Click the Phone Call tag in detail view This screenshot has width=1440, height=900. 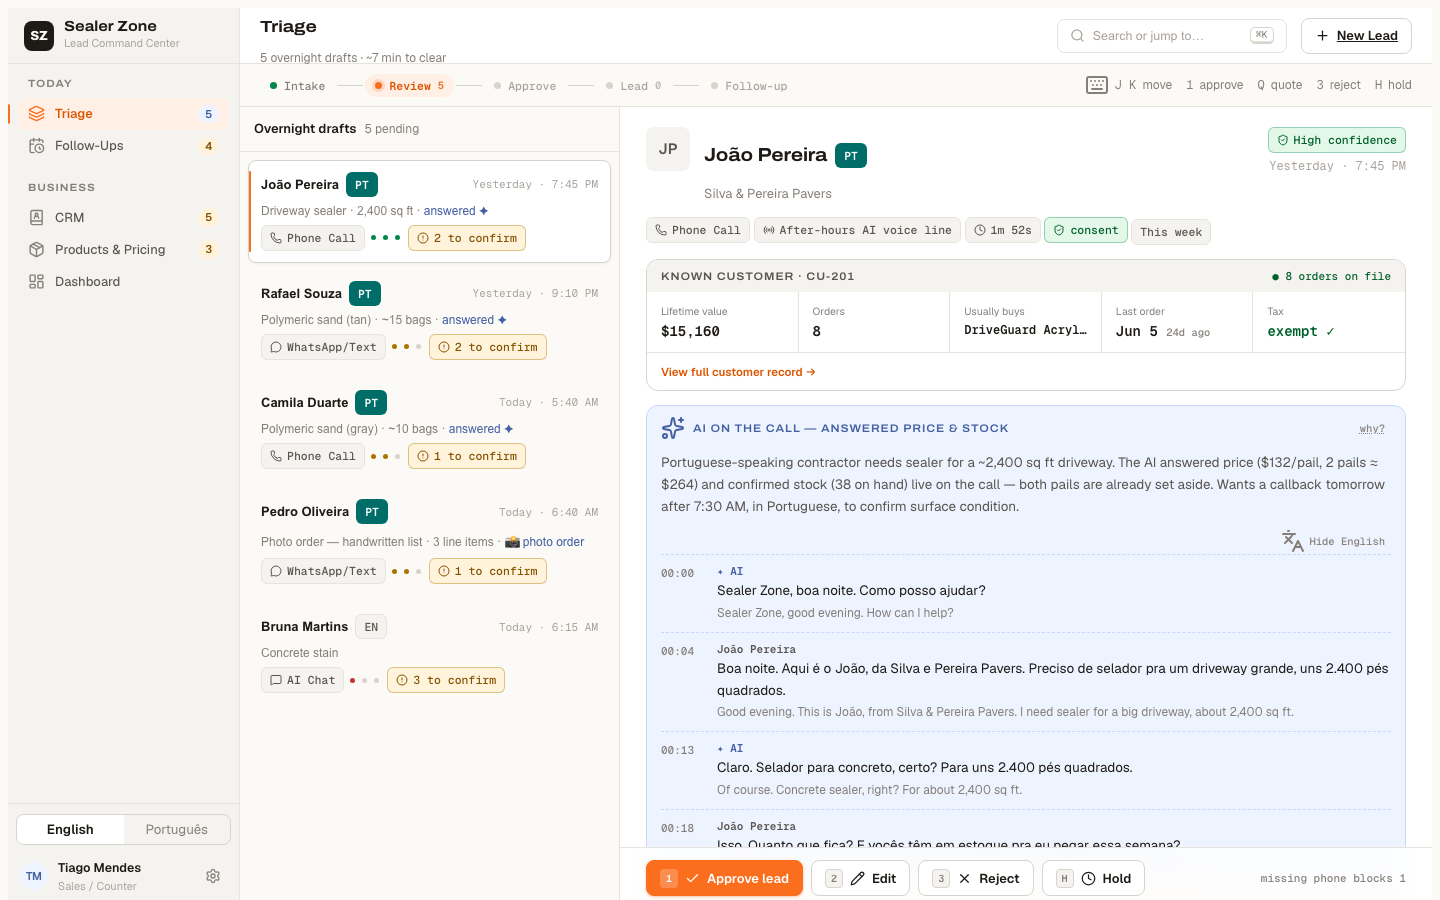coord(698,230)
